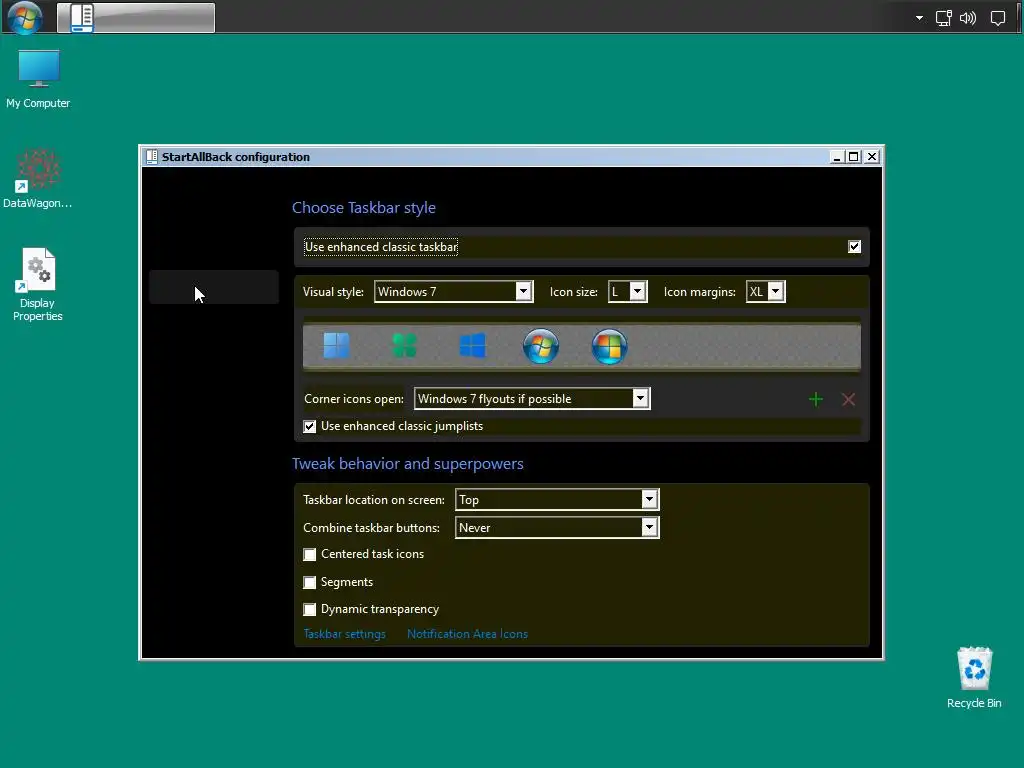Open the Notification Area Icons link
Image resolution: width=1024 pixels, height=768 pixels.
point(468,634)
